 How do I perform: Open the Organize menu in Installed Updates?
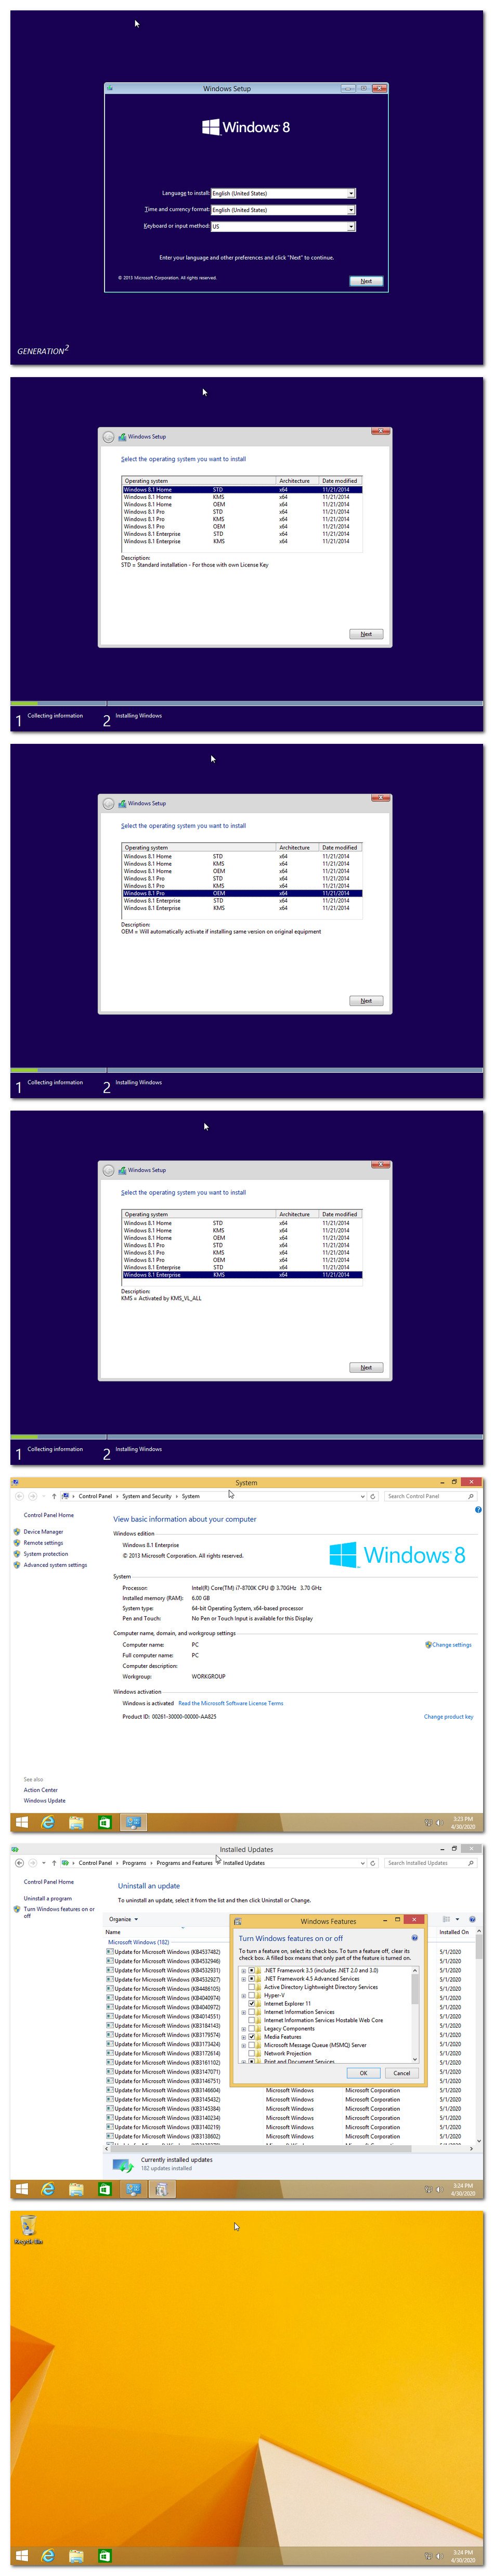(124, 1919)
